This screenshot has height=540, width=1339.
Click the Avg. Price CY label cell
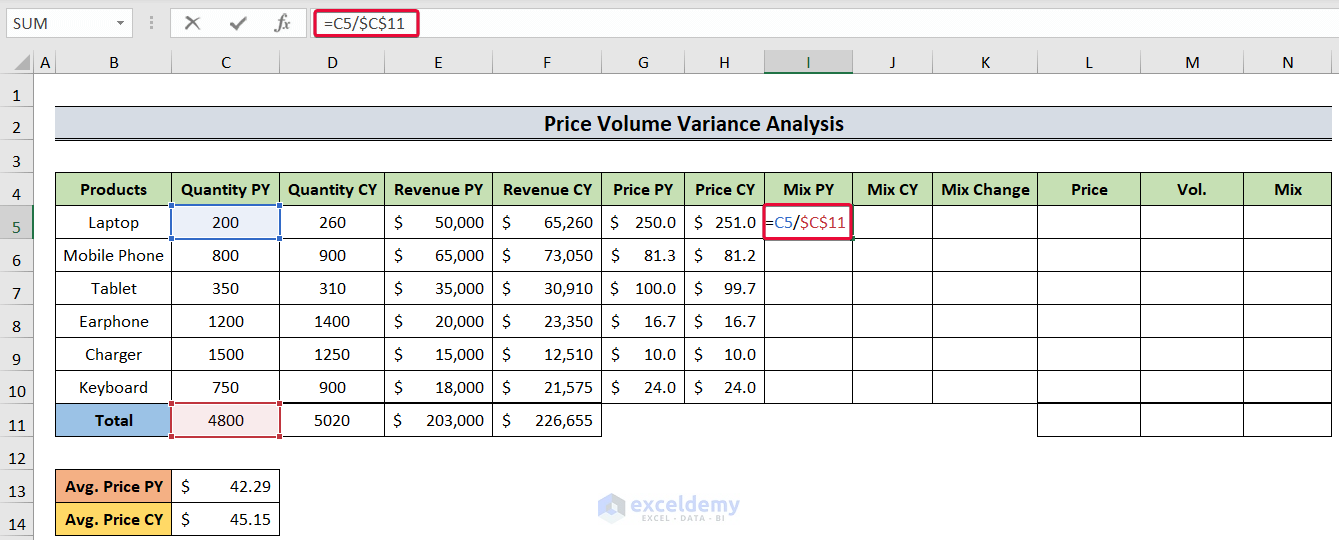(113, 520)
